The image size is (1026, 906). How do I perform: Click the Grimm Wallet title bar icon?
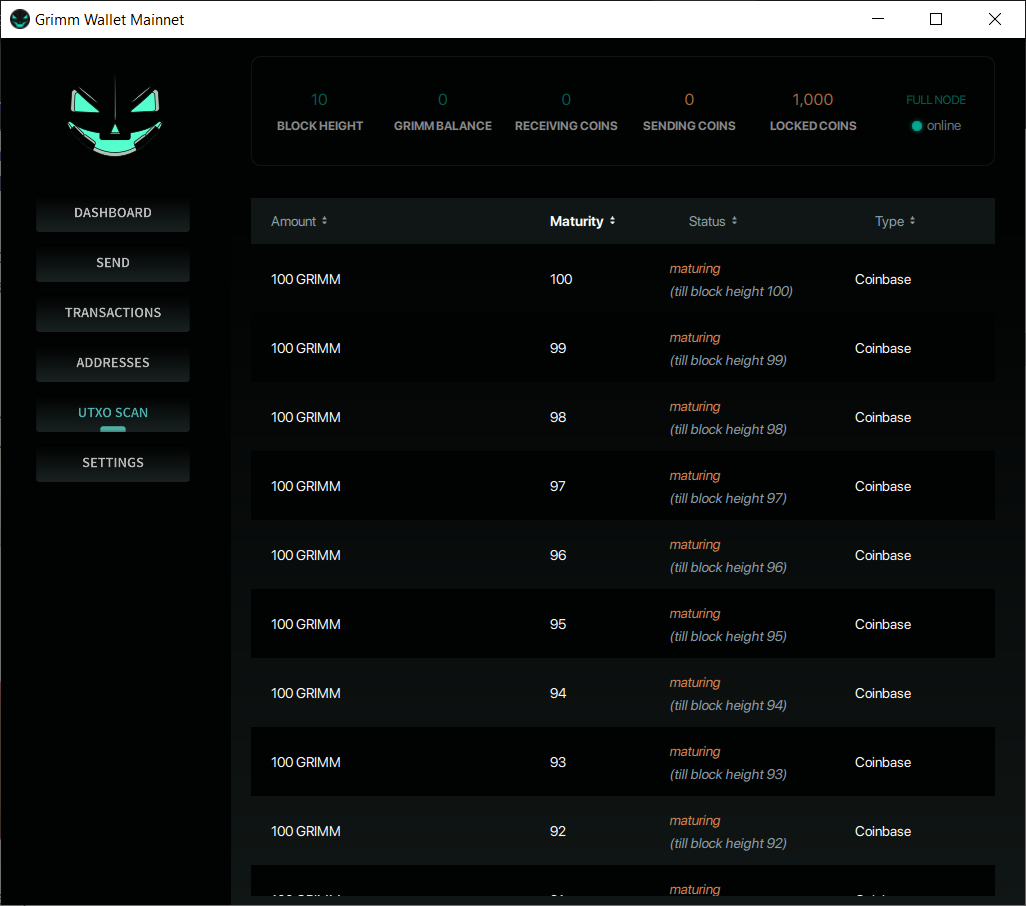pos(20,20)
